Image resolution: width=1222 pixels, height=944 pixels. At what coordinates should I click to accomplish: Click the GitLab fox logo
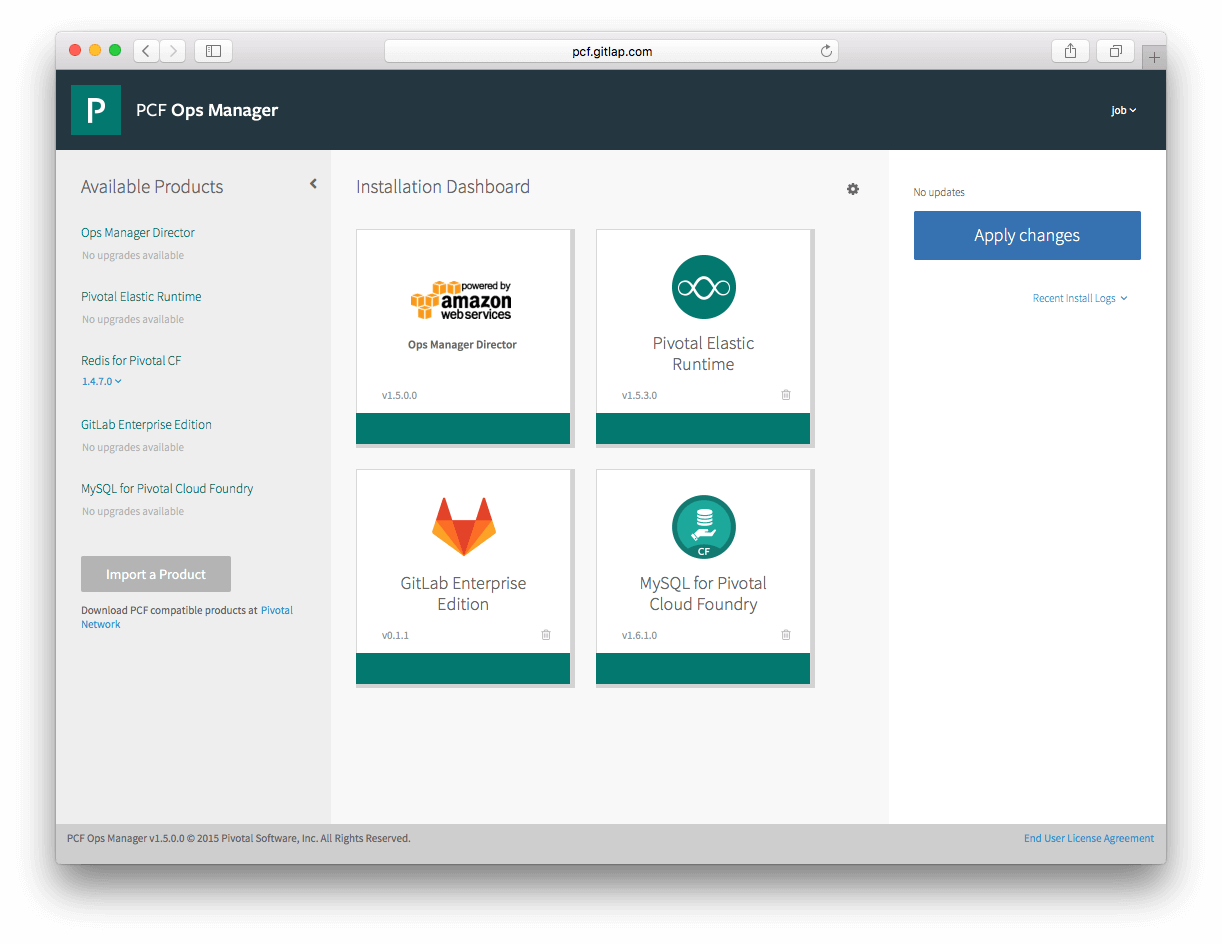(464, 527)
